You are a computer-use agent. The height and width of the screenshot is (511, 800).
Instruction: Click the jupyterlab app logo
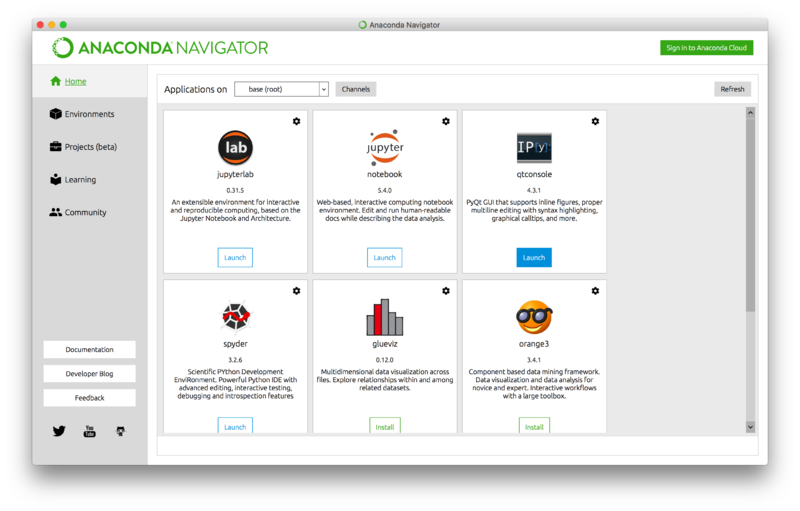(235, 147)
